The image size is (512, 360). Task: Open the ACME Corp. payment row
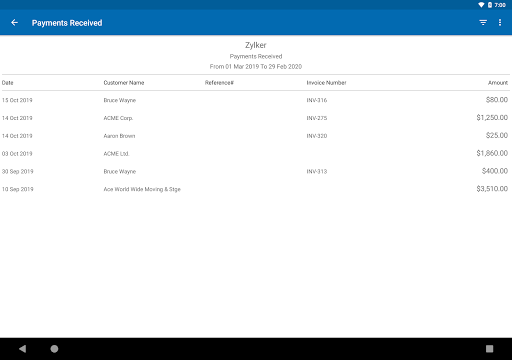pyautogui.click(x=256, y=118)
